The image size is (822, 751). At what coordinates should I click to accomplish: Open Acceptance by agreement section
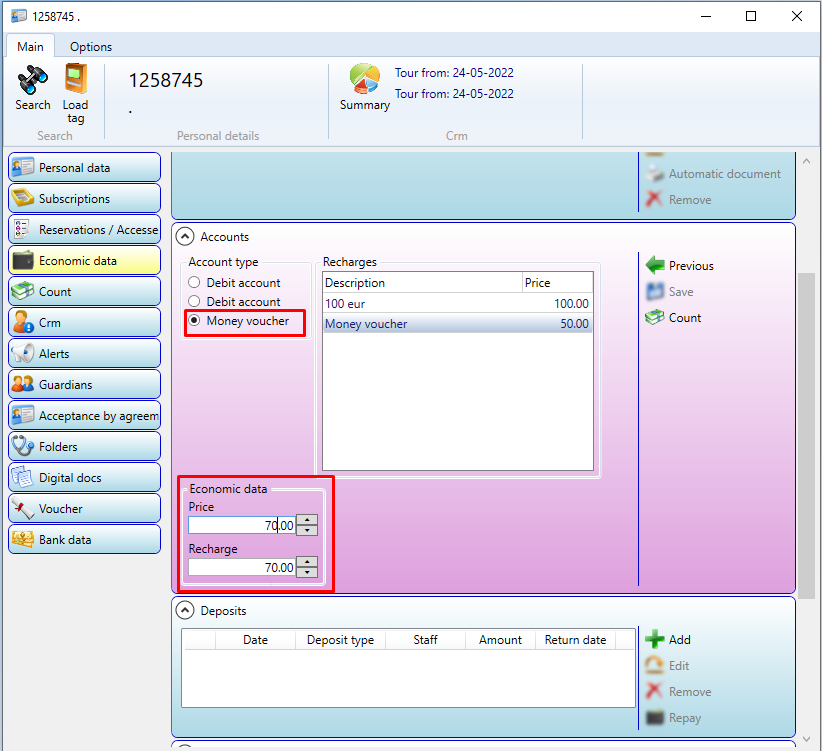84,415
